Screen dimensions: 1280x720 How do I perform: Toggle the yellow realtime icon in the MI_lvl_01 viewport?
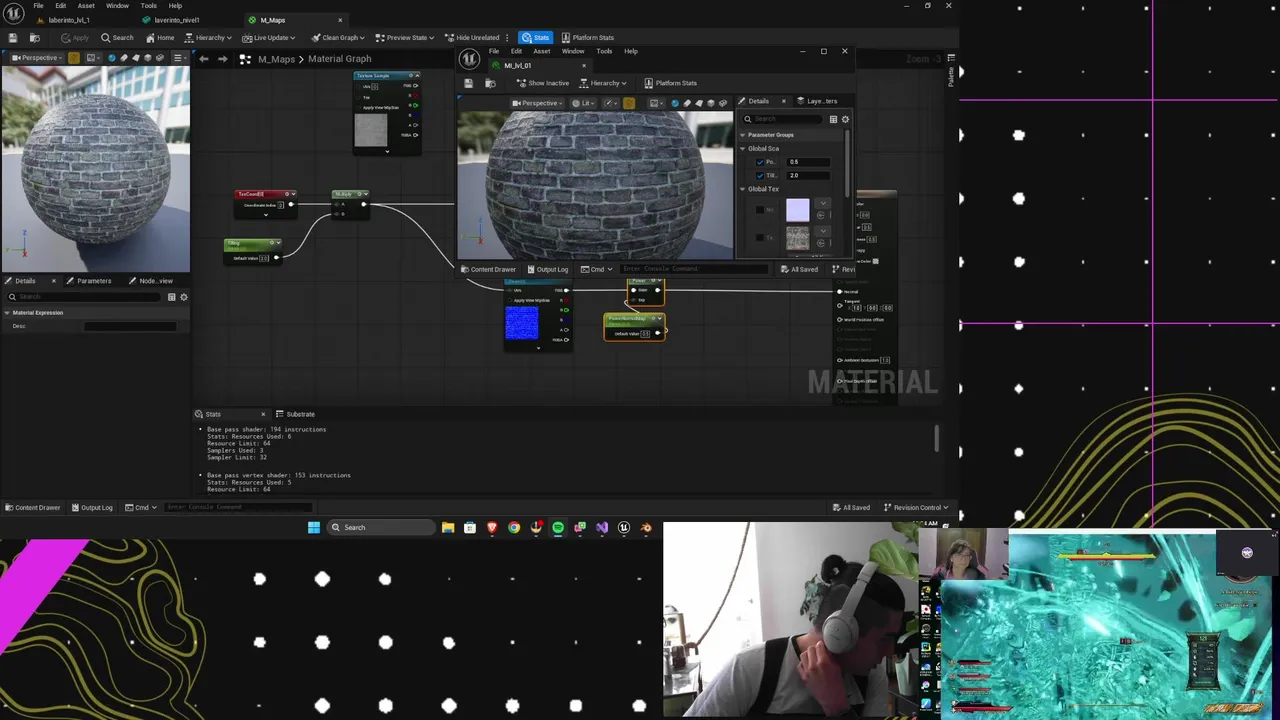628,103
